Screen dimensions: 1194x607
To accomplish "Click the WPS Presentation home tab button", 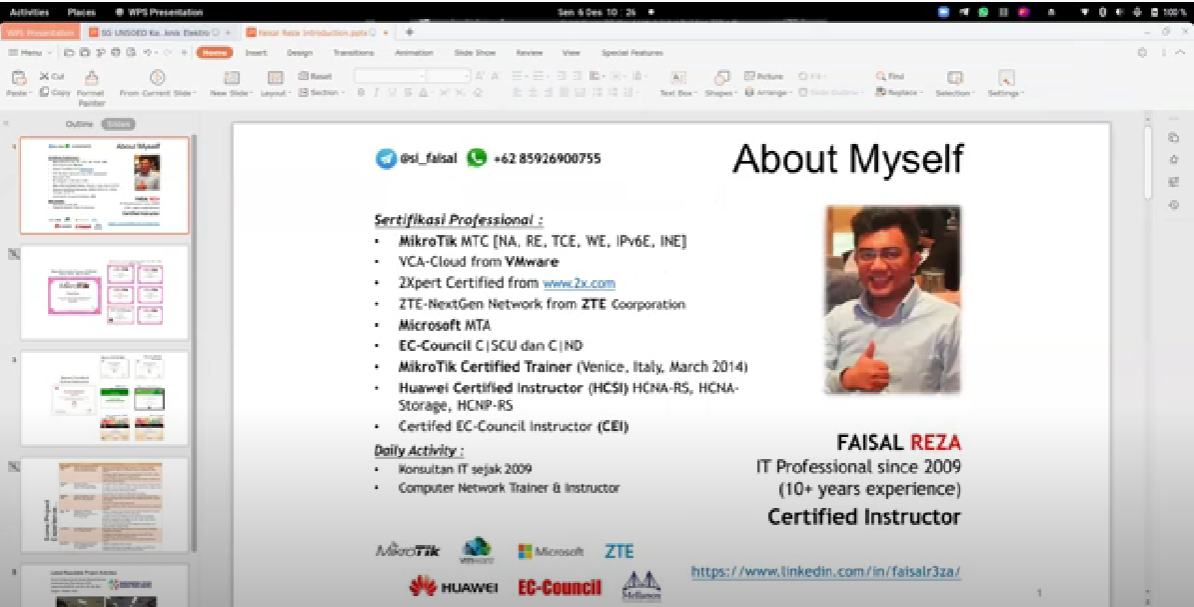I will 40,33.
